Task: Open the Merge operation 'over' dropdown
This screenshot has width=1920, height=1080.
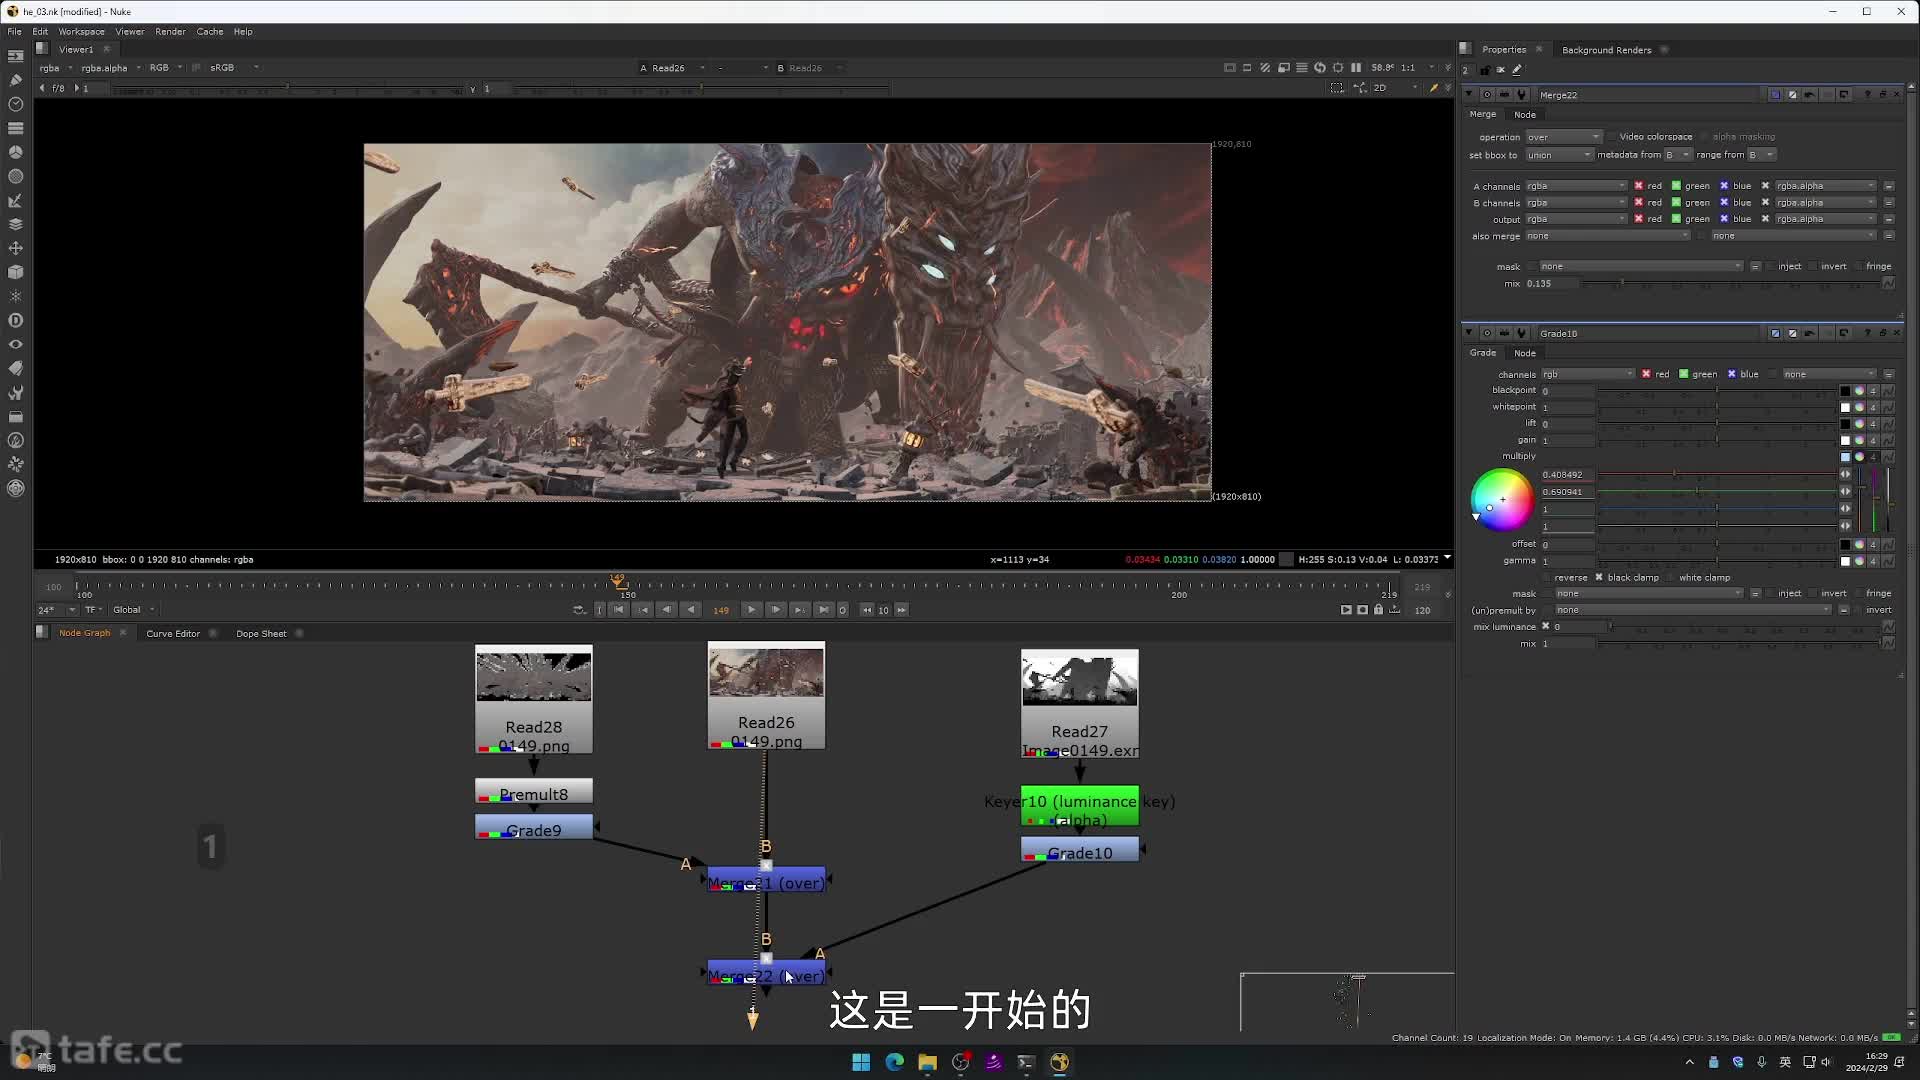Action: (x=1564, y=137)
